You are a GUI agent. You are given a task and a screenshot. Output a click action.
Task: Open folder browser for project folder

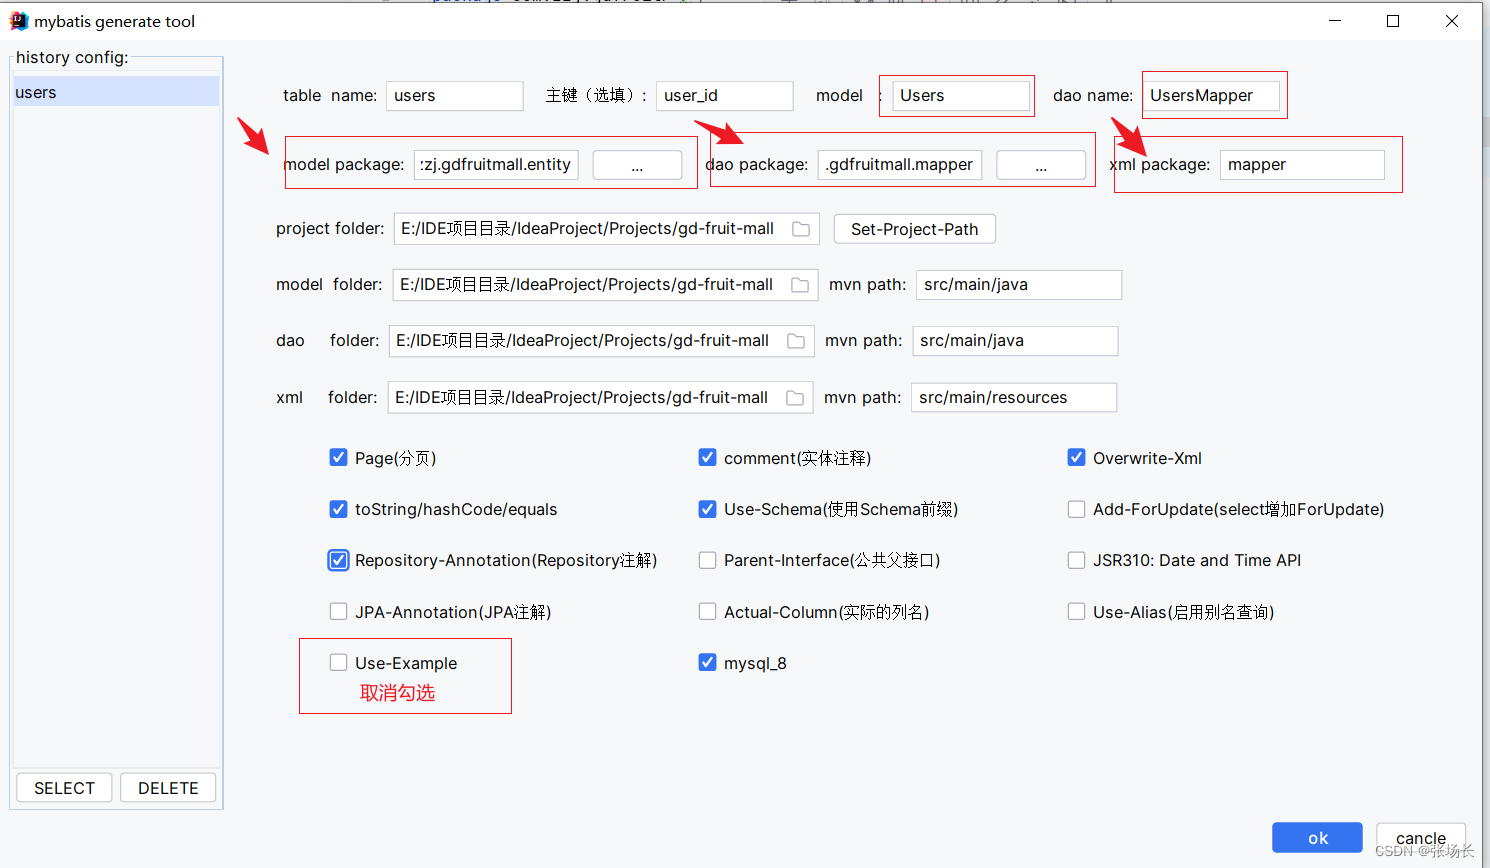pos(801,229)
